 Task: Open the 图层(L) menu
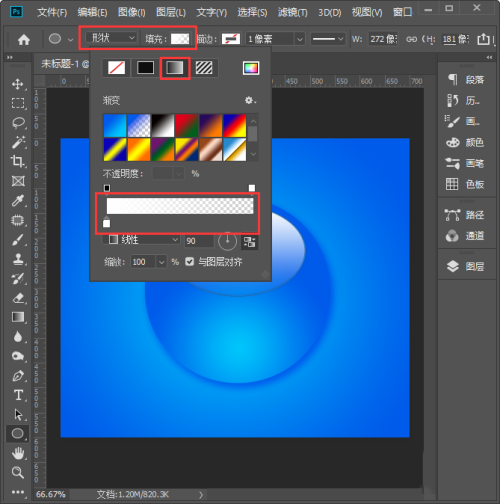click(x=171, y=12)
